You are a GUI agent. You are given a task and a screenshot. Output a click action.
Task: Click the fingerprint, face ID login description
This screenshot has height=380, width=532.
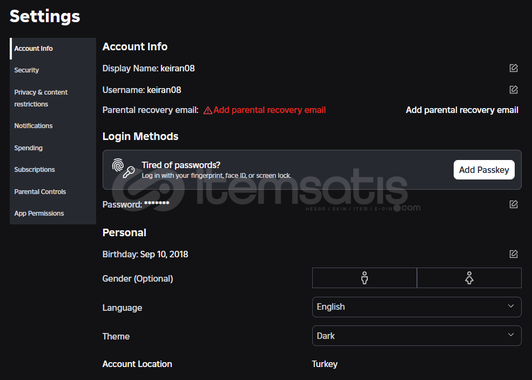pos(216,176)
